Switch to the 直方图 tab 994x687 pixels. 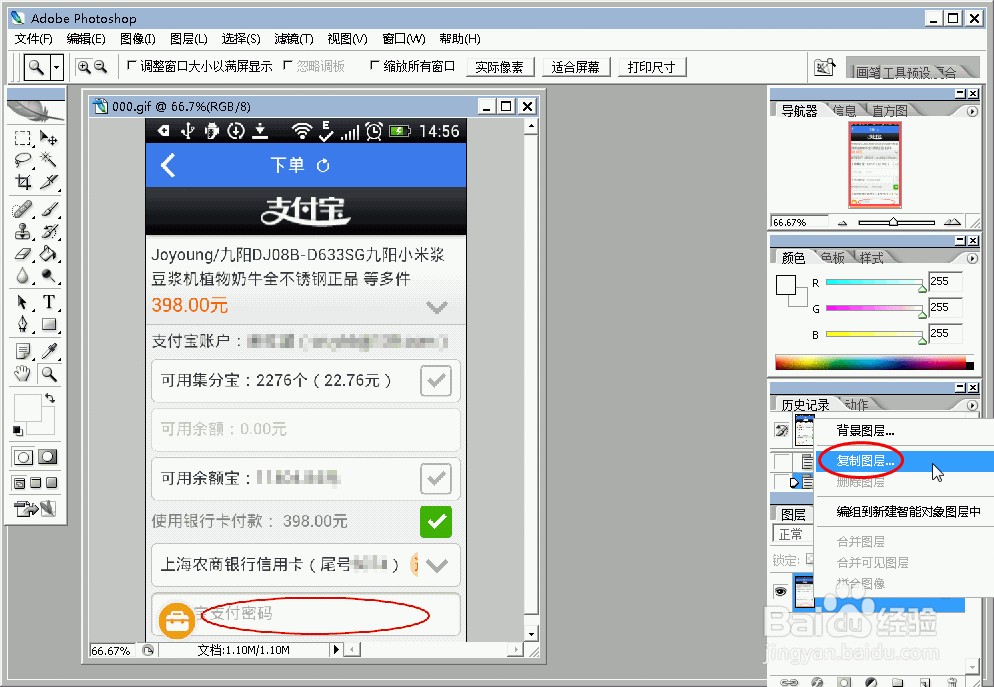(x=889, y=111)
